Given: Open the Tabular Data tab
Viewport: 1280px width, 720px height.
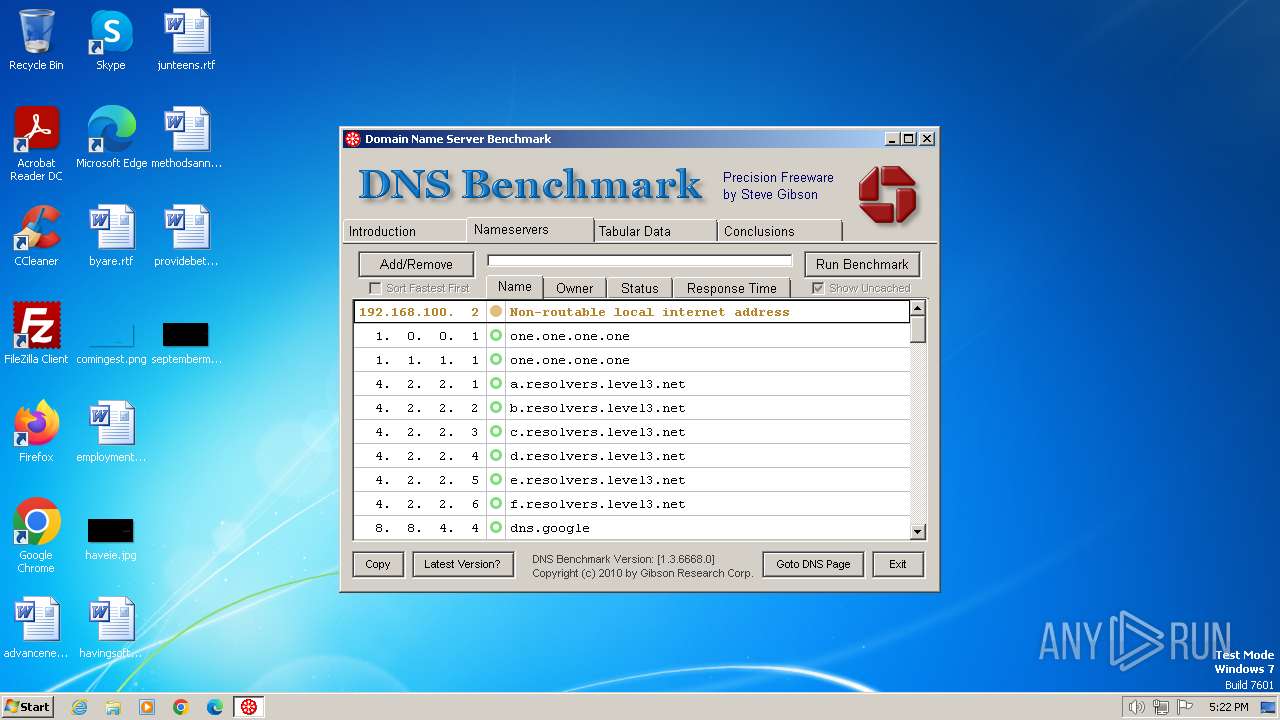Looking at the screenshot, I should (655, 231).
